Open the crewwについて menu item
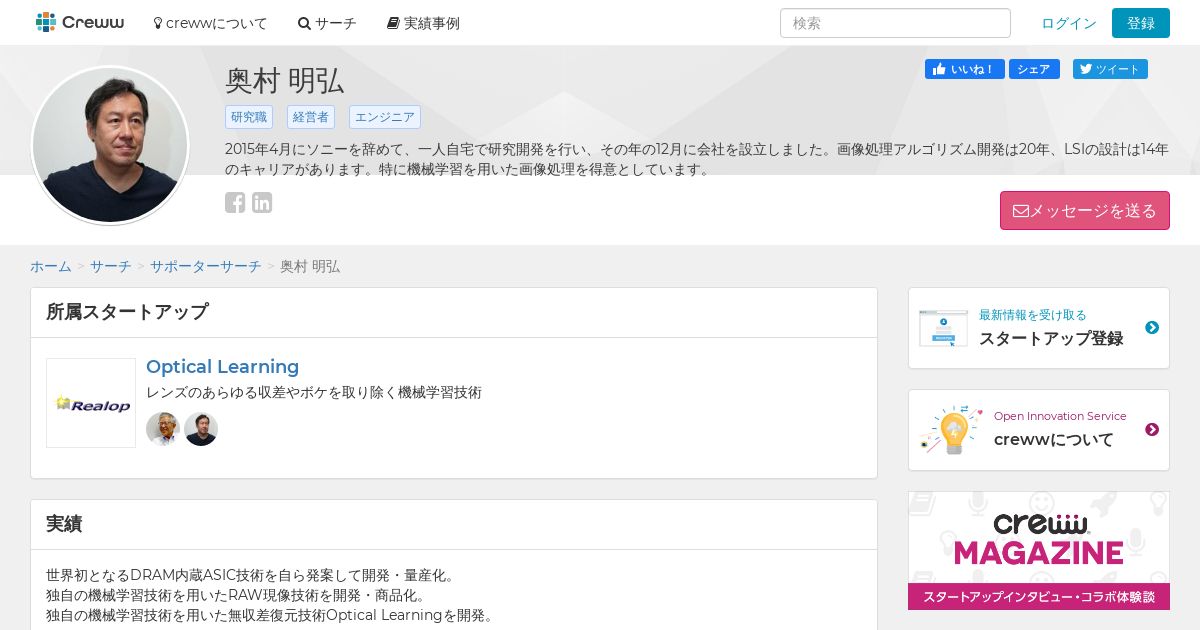1200x630 pixels. point(211,23)
